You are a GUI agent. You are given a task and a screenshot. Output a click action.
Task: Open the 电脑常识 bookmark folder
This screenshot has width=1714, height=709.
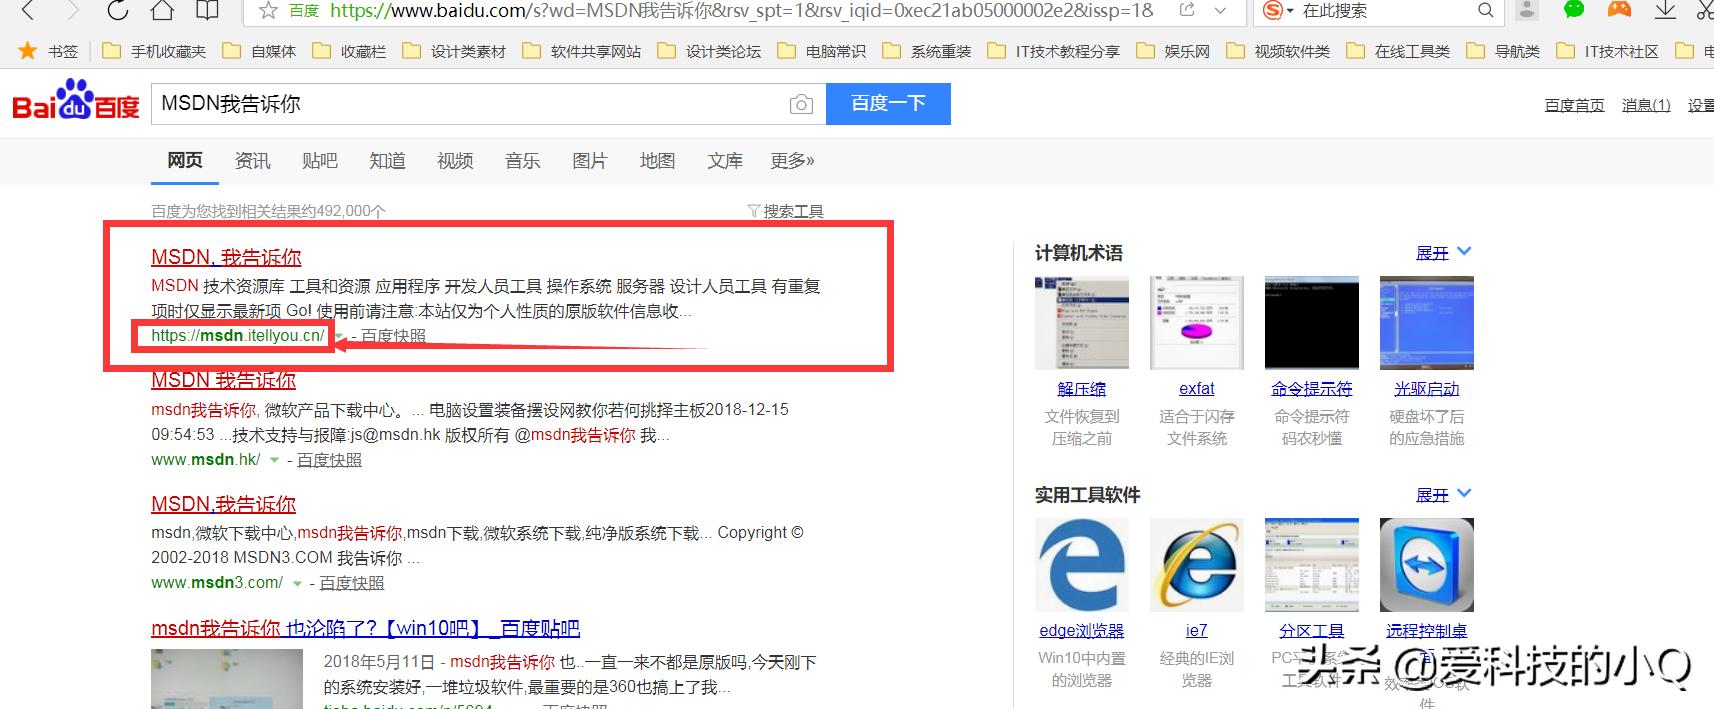(x=822, y=51)
